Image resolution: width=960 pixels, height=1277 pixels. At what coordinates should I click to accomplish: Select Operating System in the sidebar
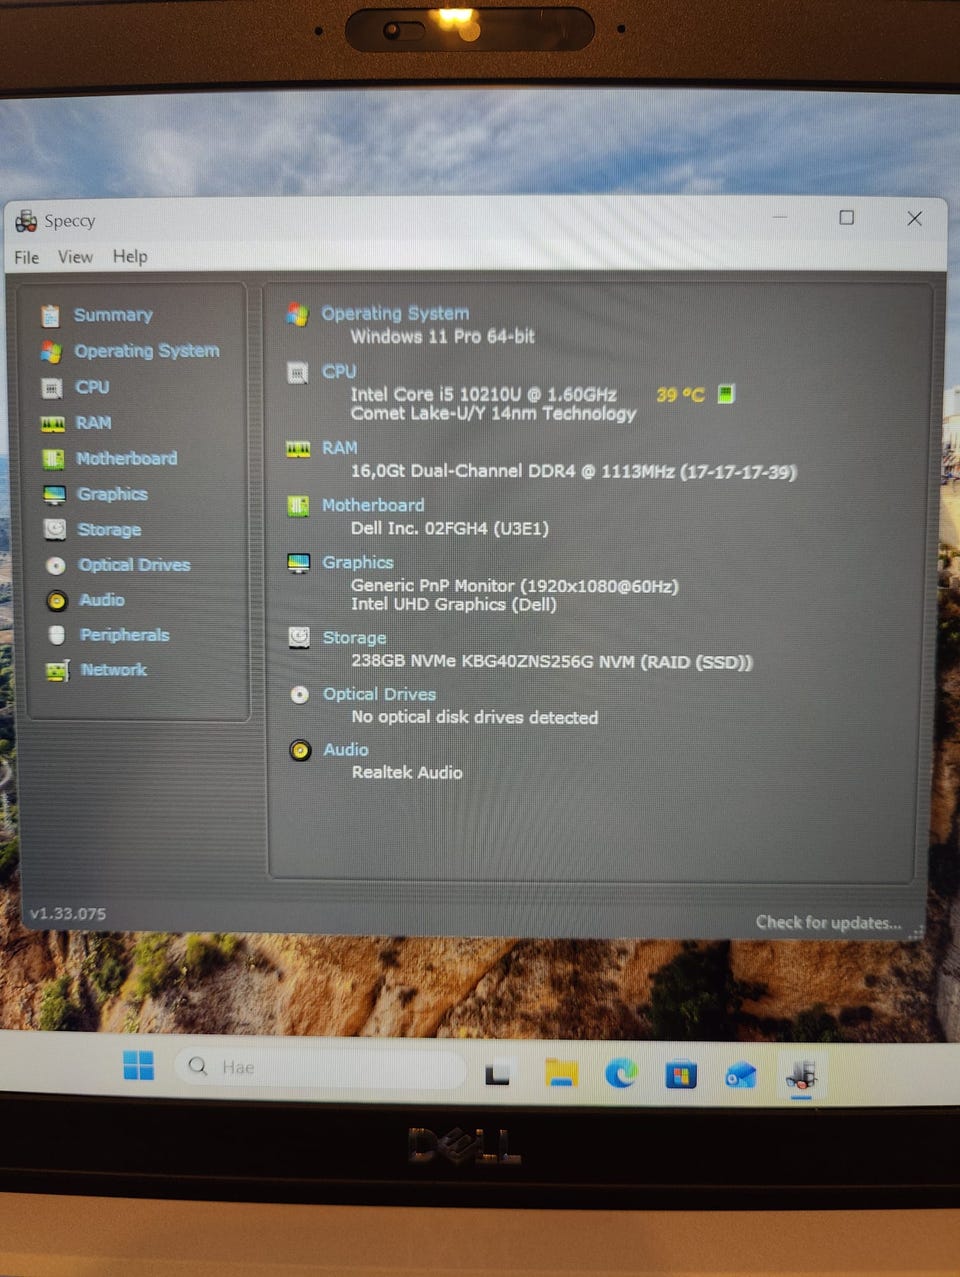[147, 351]
